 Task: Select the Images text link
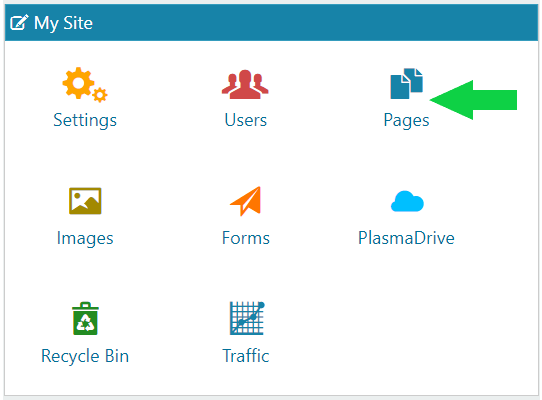pos(85,239)
